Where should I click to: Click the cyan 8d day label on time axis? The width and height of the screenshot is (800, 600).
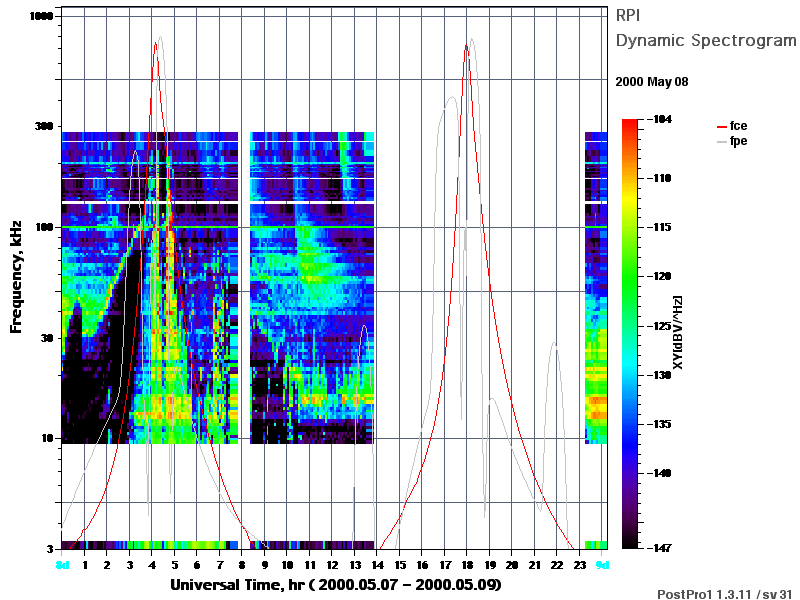point(62,565)
